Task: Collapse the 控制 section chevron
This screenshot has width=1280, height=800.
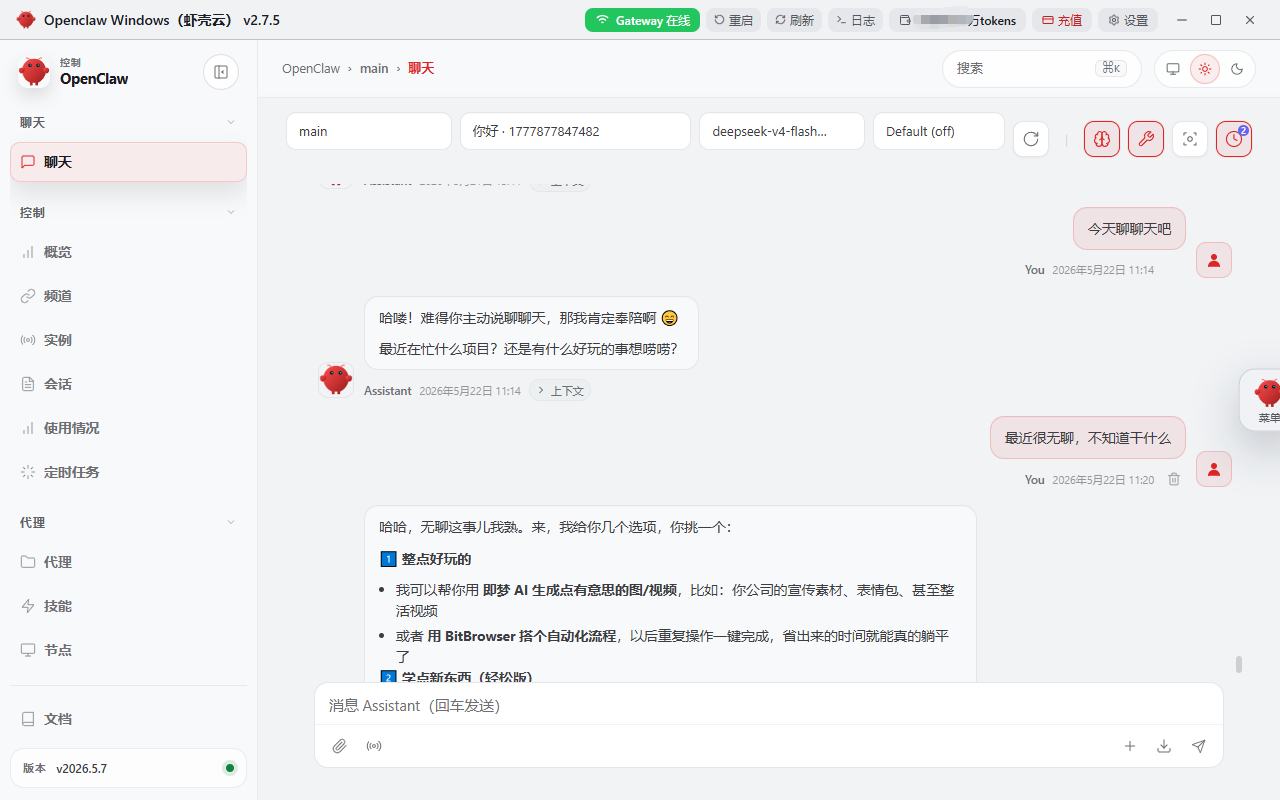Action: pos(231,212)
